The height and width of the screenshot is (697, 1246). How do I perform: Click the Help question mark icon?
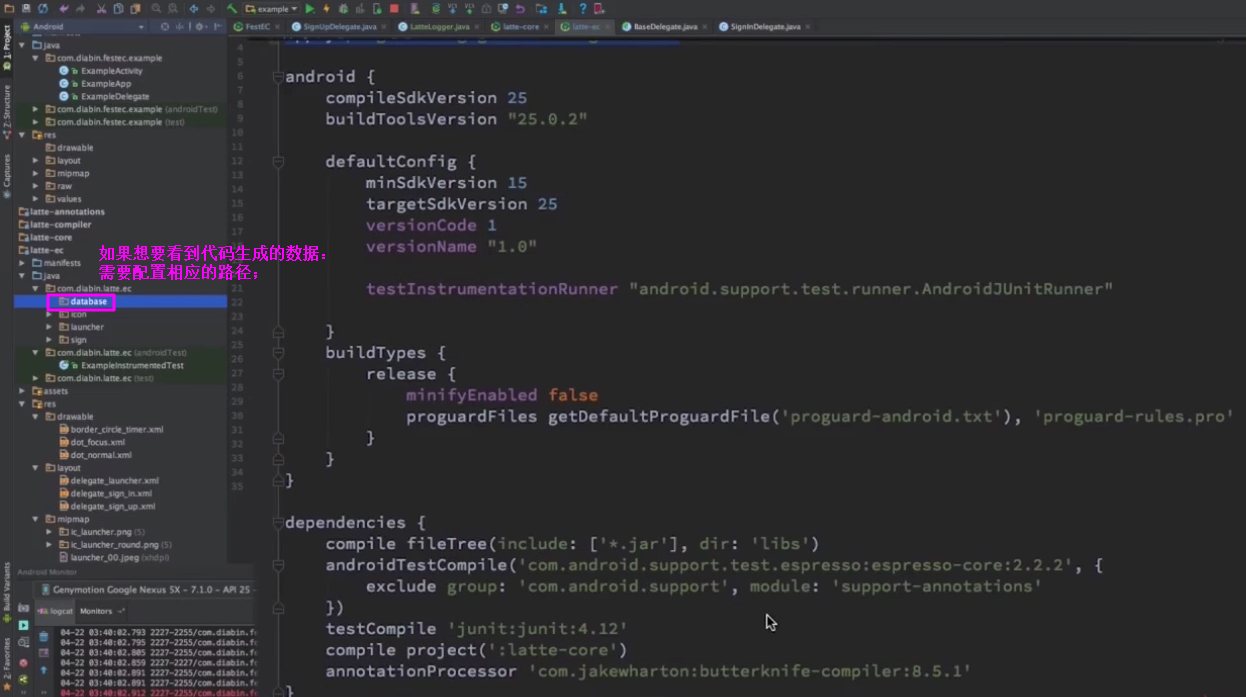coord(582,8)
